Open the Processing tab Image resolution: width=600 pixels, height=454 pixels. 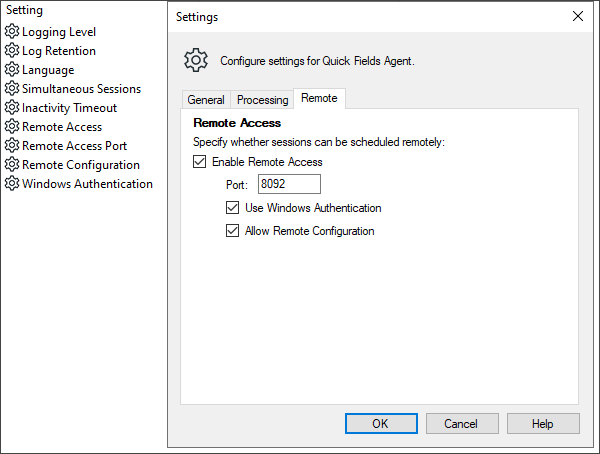coord(262,100)
